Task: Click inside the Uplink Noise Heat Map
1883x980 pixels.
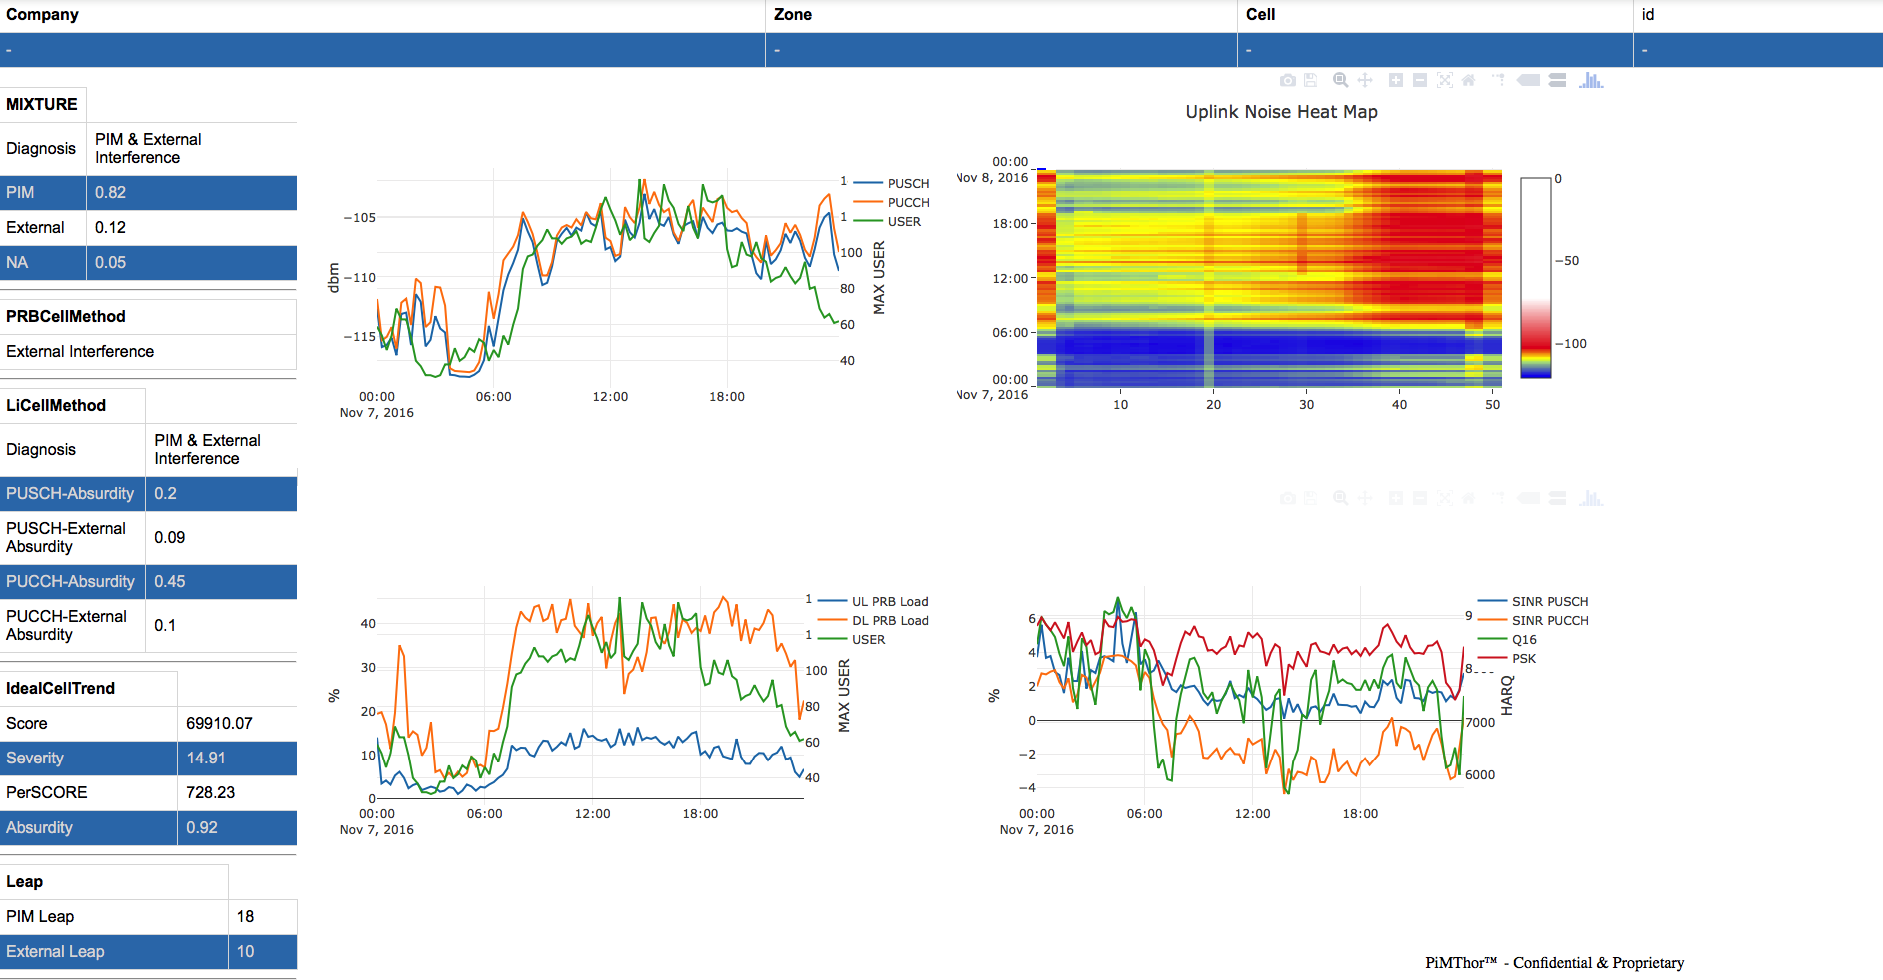Action: 1269,278
